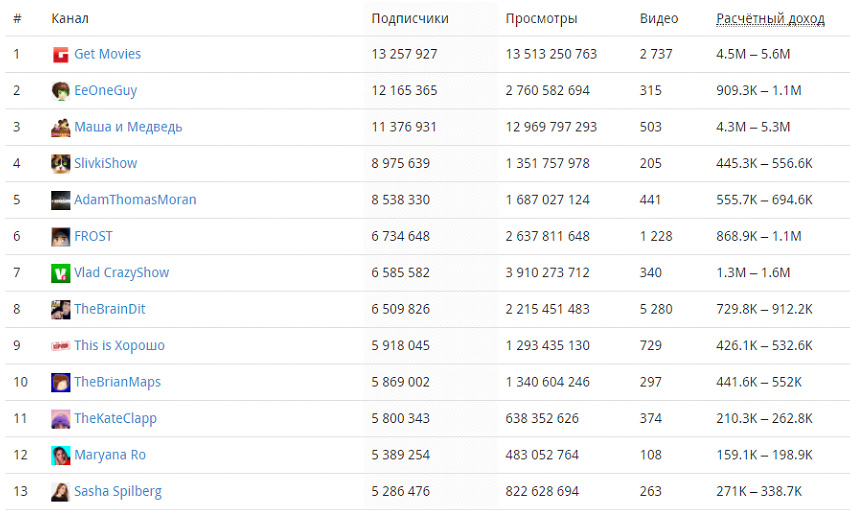Viewport: 850px width, 510px height.
Task: Click the Get Movies channel avatar icon
Action: 61,55
